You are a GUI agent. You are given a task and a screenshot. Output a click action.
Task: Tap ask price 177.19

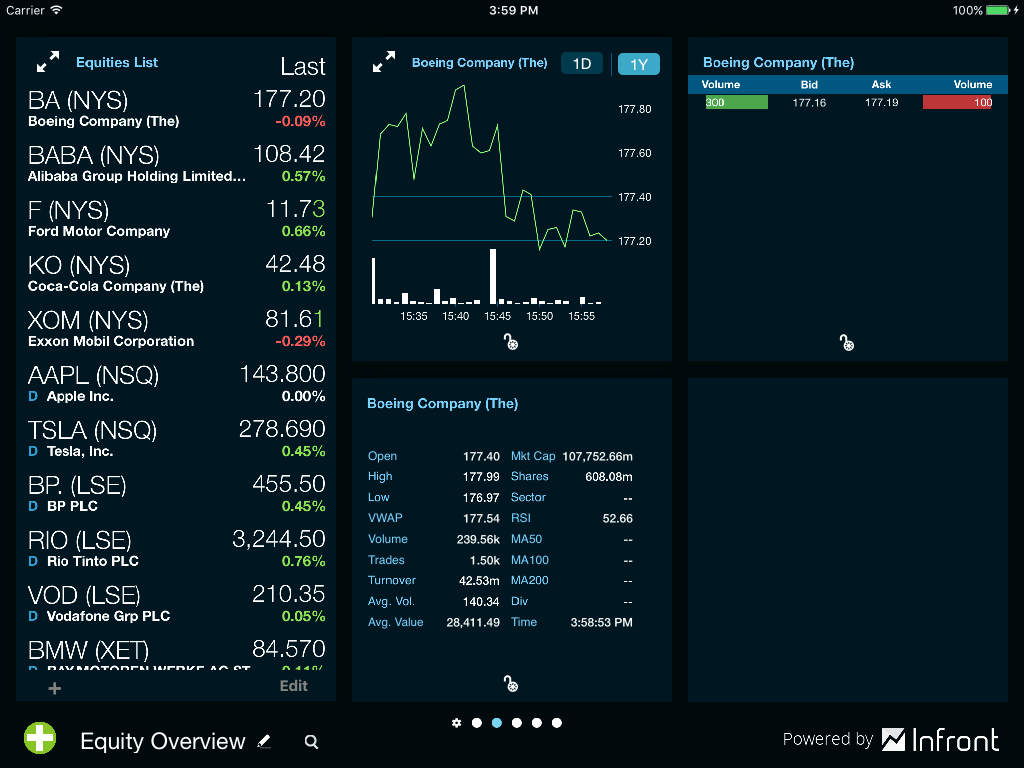pyautogui.click(x=882, y=103)
